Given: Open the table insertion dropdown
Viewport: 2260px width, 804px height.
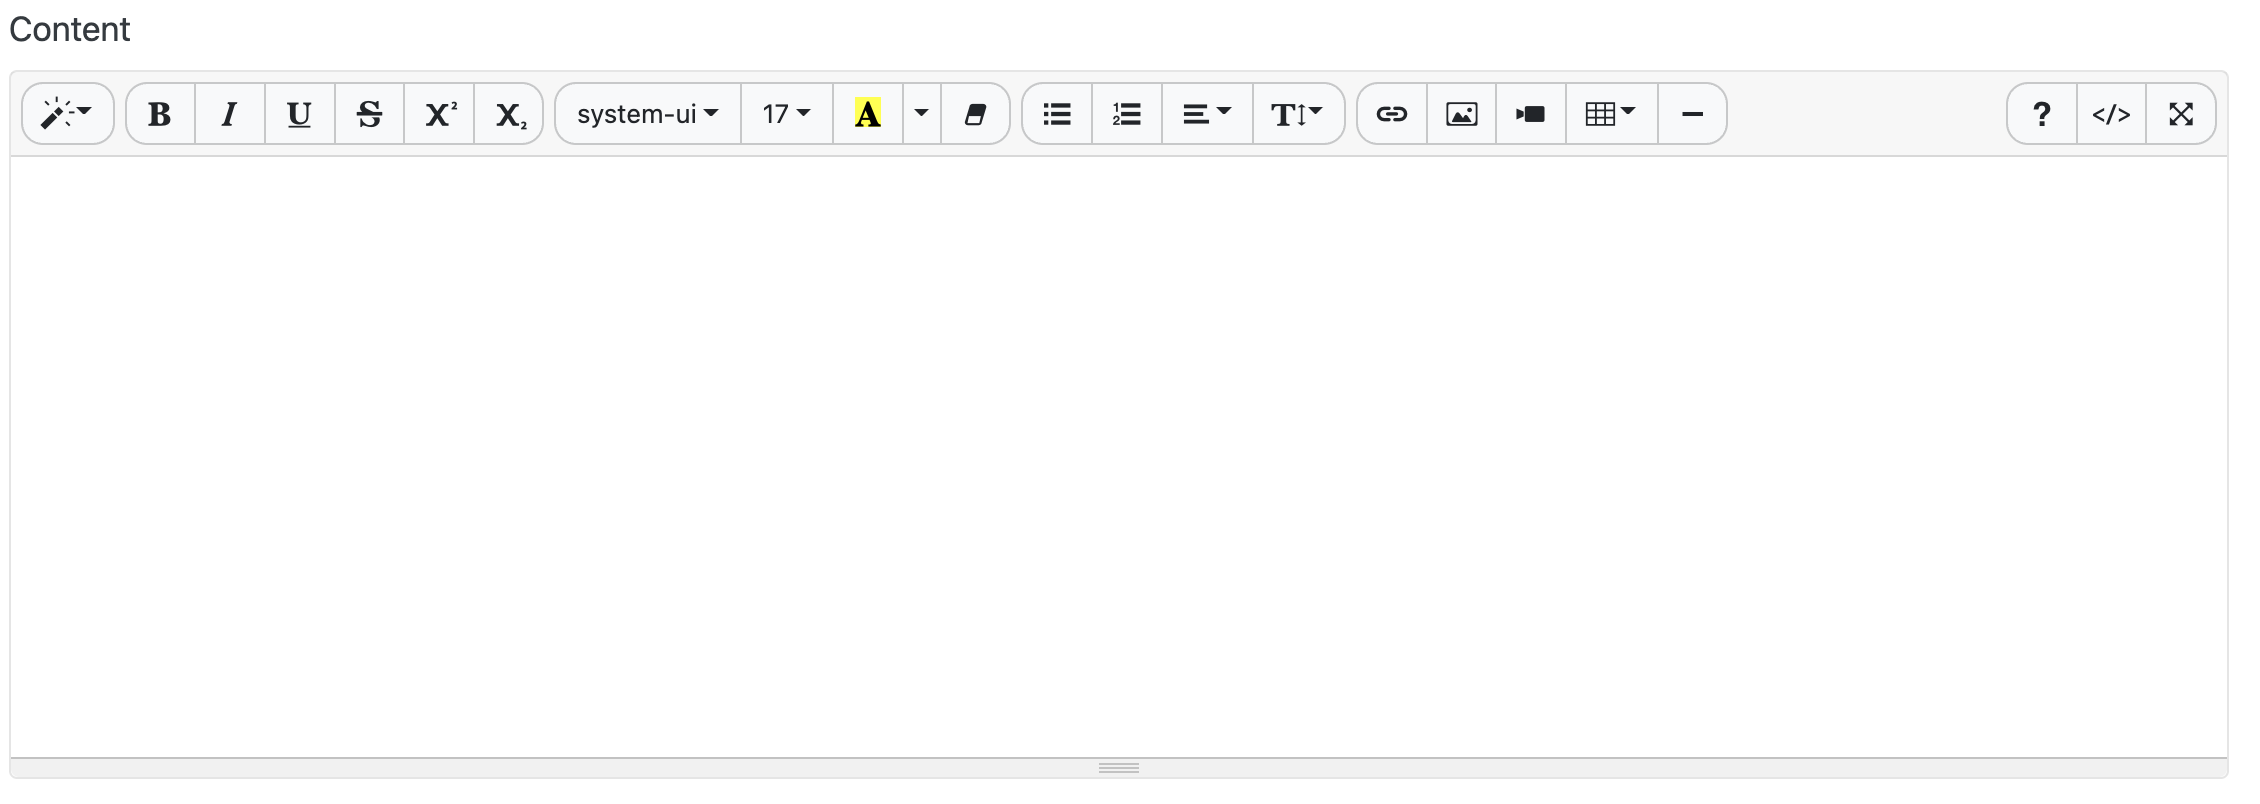Looking at the screenshot, I should [1612, 114].
